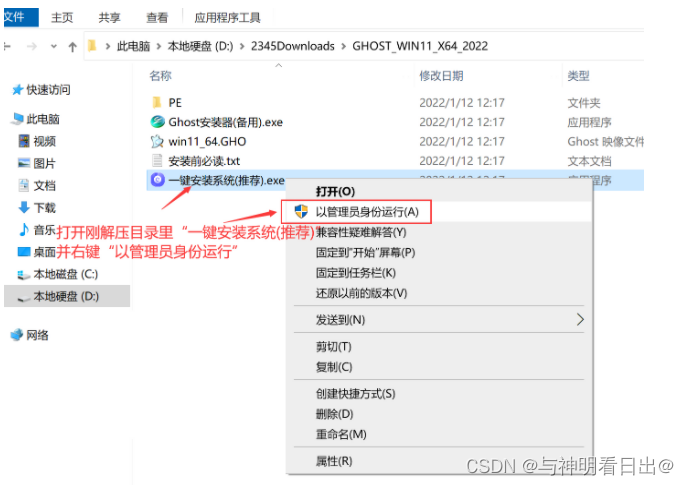
Task: Click the PE folder name
Action: [175, 103]
